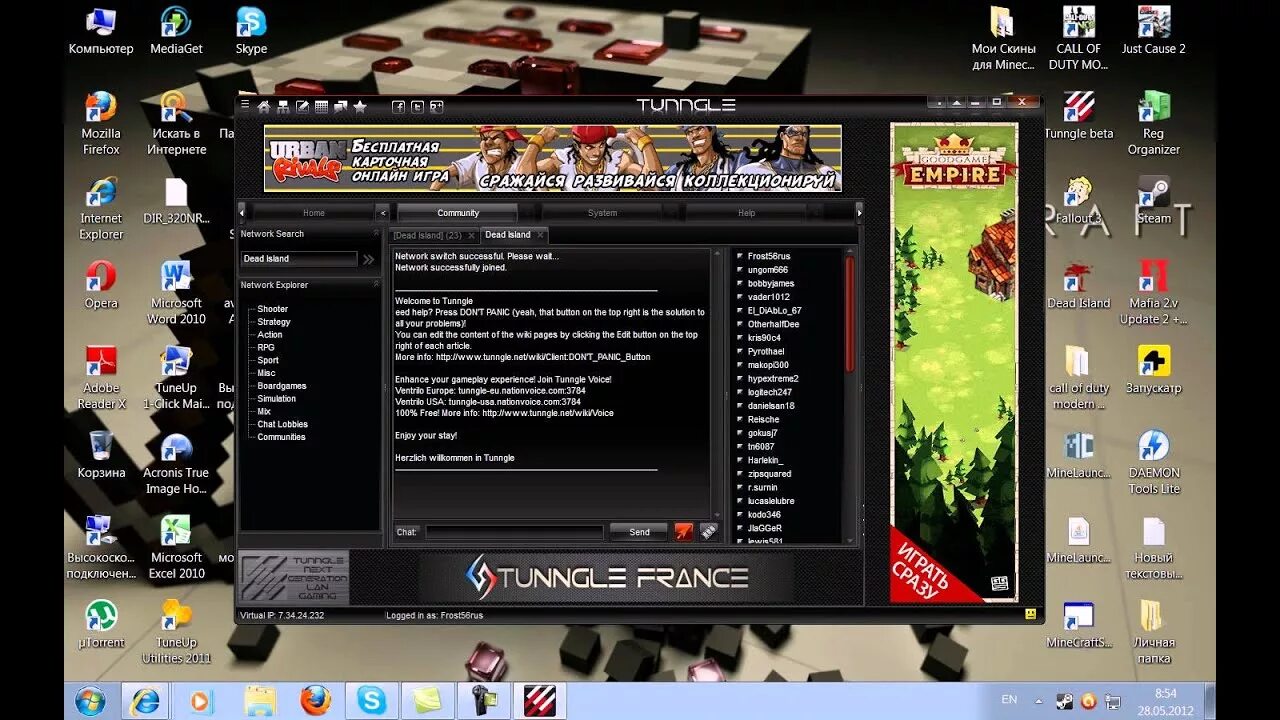Image resolution: width=1280 pixels, height=720 pixels.
Task: Click the Send chat button
Action: click(x=639, y=532)
